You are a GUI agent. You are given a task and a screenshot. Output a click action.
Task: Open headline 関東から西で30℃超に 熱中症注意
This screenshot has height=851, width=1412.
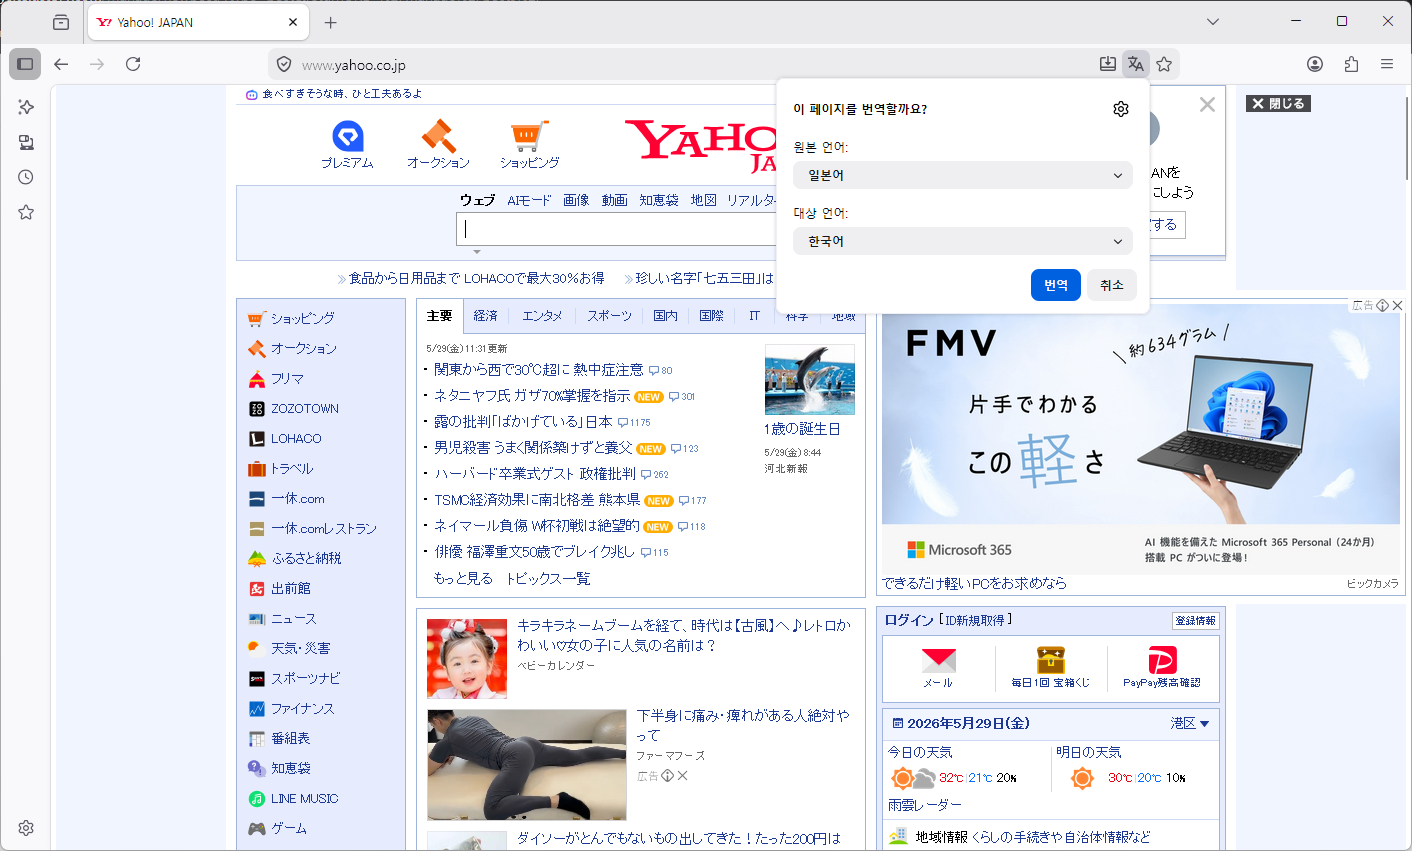[539, 370]
